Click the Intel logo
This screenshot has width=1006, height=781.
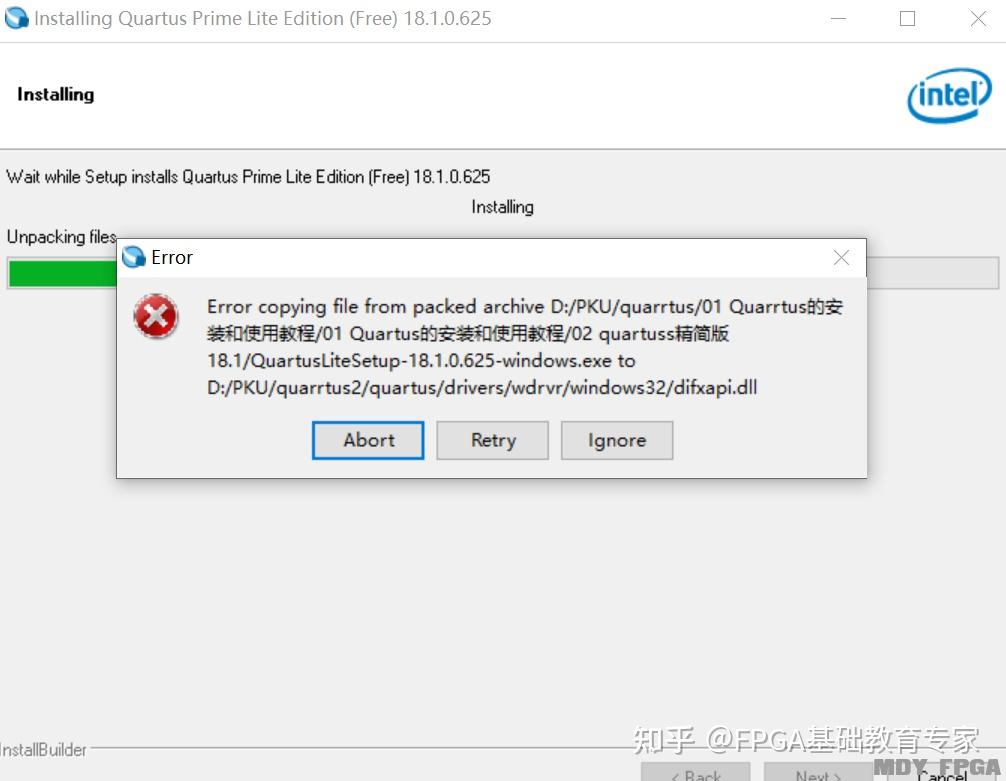click(x=949, y=96)
